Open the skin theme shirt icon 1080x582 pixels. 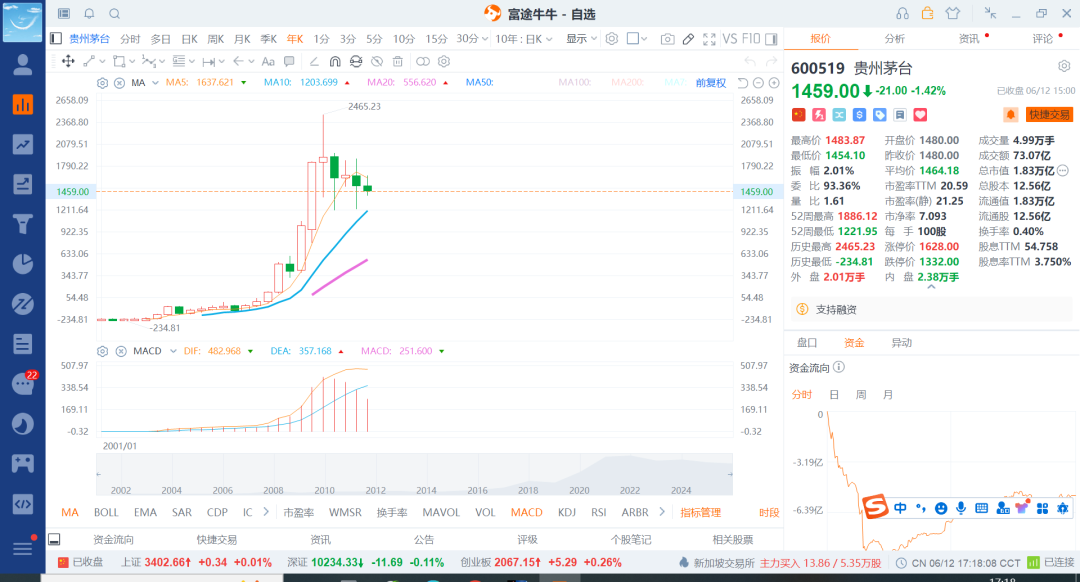(953, 13)
